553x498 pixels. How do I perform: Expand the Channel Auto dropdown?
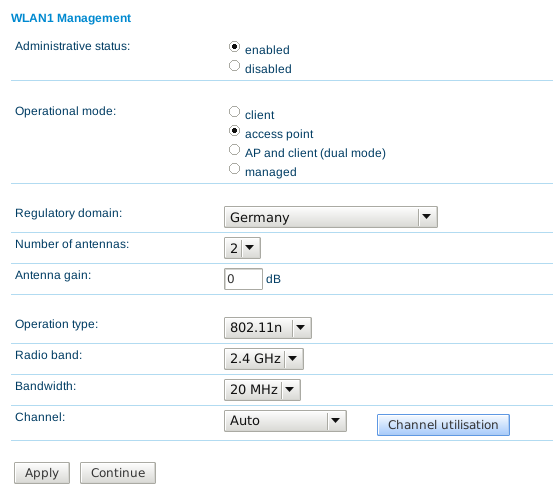pyautogui.click(x=285, y=421)
